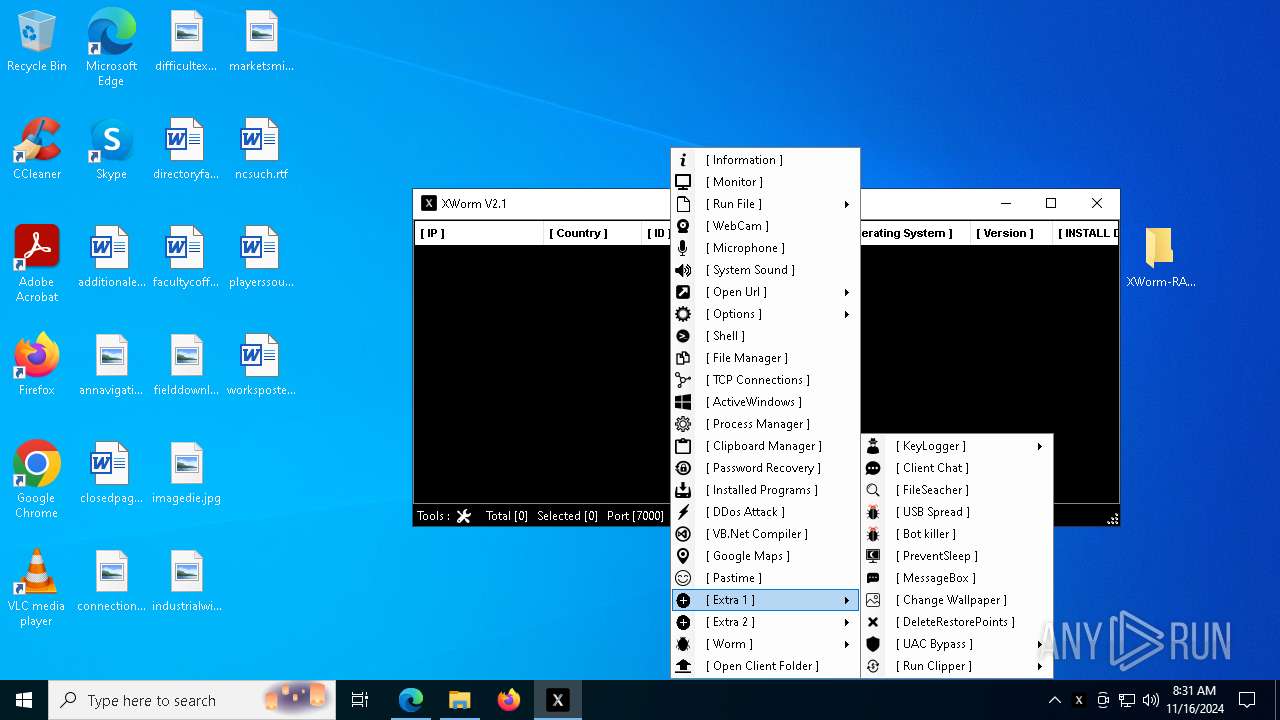Sort by the [ Country ] column header

(x=592, y=233)
